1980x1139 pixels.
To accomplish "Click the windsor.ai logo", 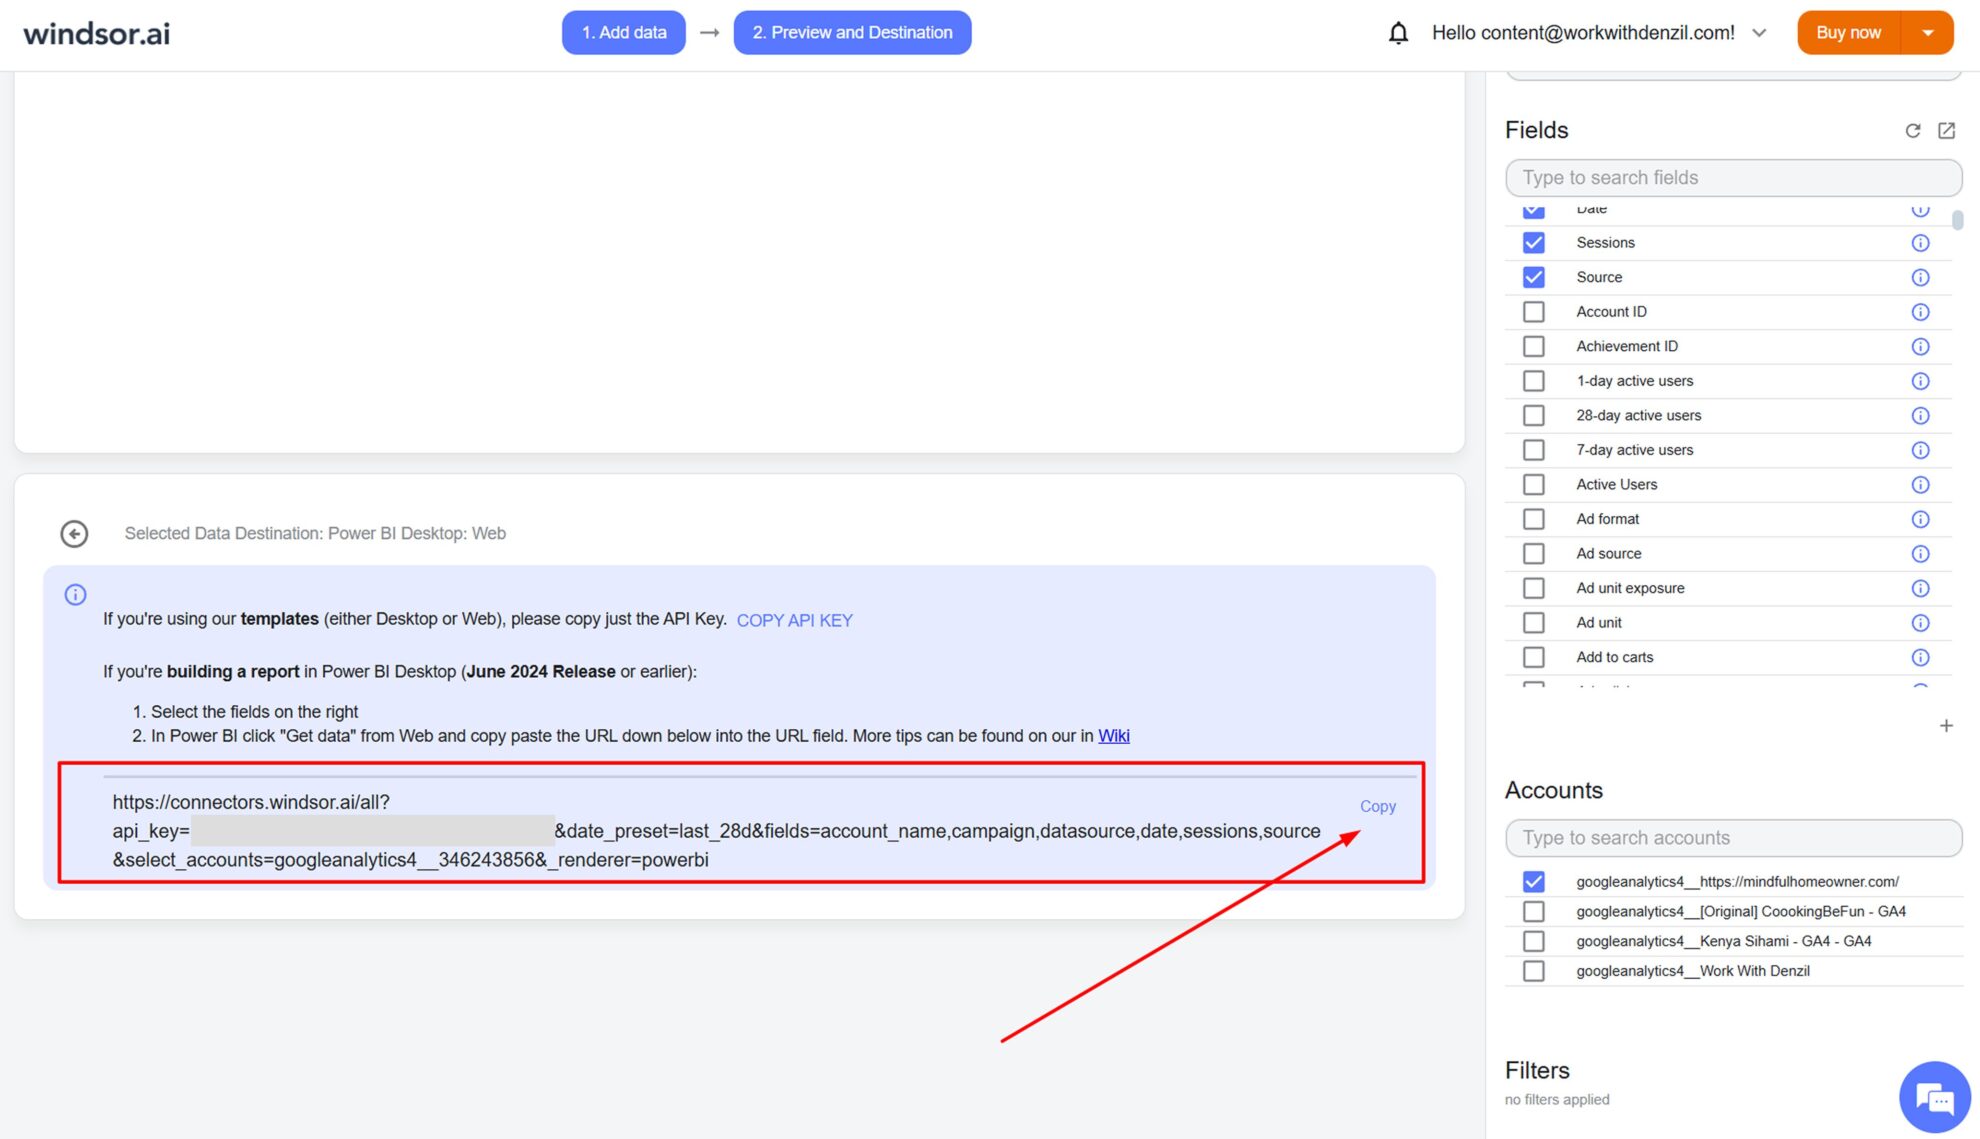I will click(x=97, y=34).
